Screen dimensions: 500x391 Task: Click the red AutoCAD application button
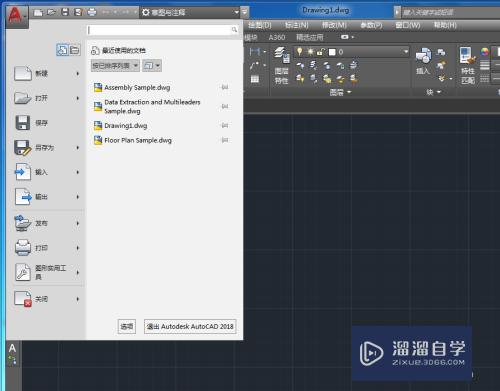17,16
